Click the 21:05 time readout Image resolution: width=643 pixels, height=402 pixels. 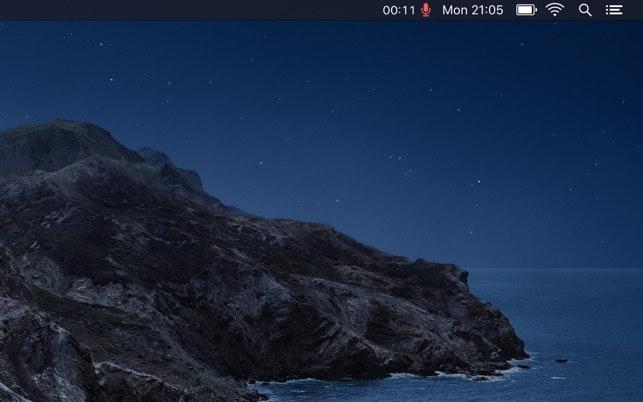pyautogui.click(x=487, y=10)
